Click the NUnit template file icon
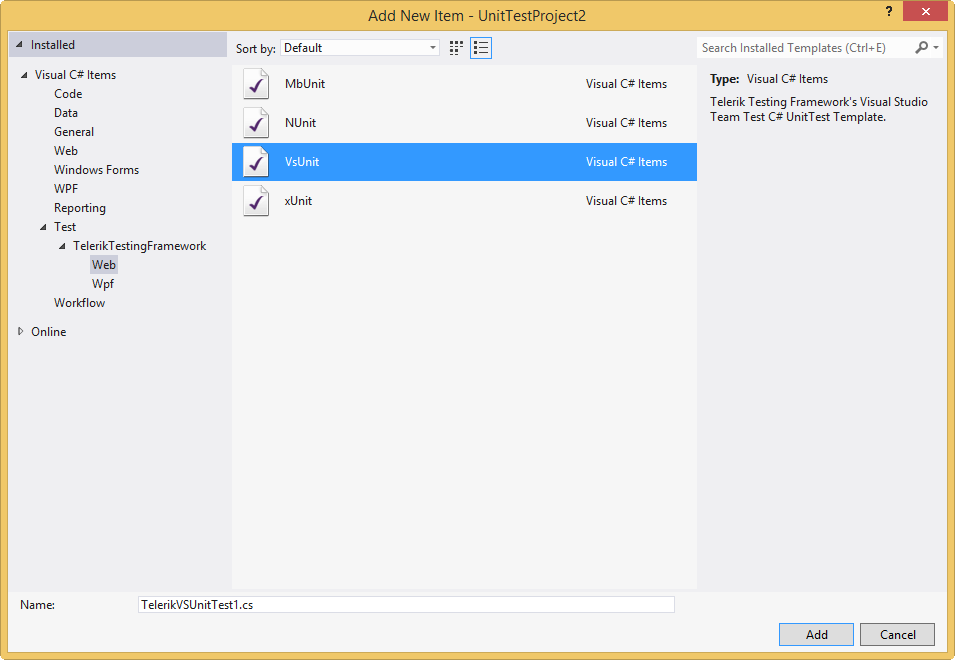 pos(256,123)
